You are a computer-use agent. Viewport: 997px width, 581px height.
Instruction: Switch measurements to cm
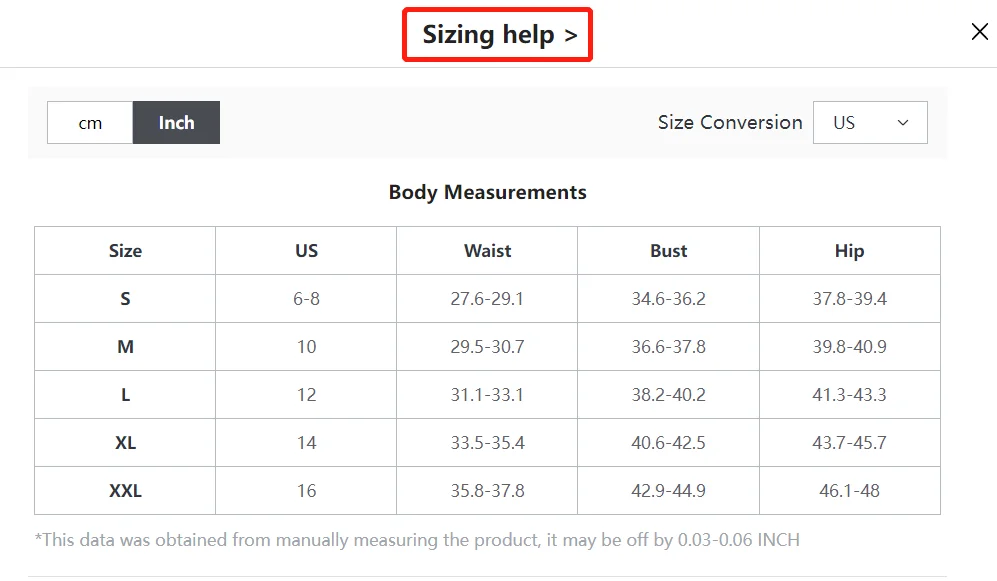(90, 123)
